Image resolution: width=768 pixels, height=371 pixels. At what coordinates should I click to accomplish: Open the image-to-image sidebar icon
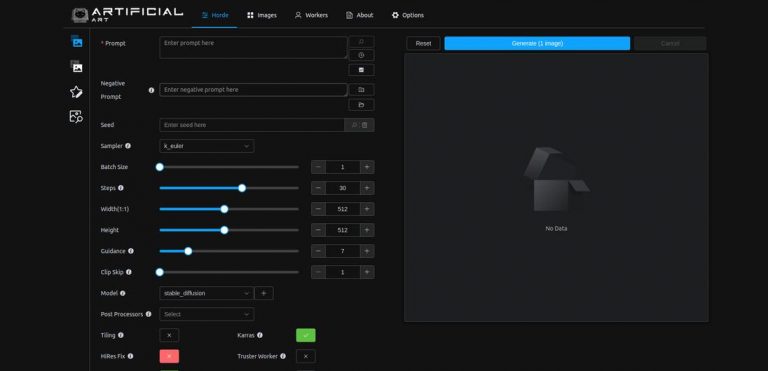[x=76, y=66]
